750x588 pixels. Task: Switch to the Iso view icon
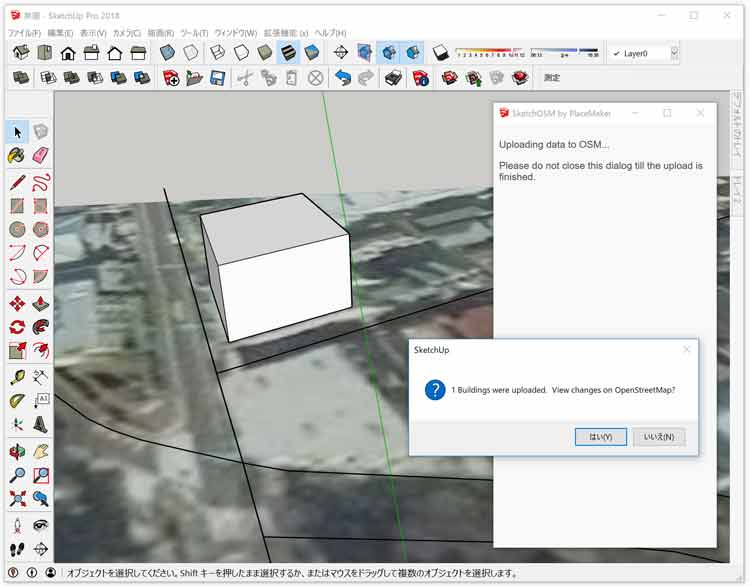21,52
